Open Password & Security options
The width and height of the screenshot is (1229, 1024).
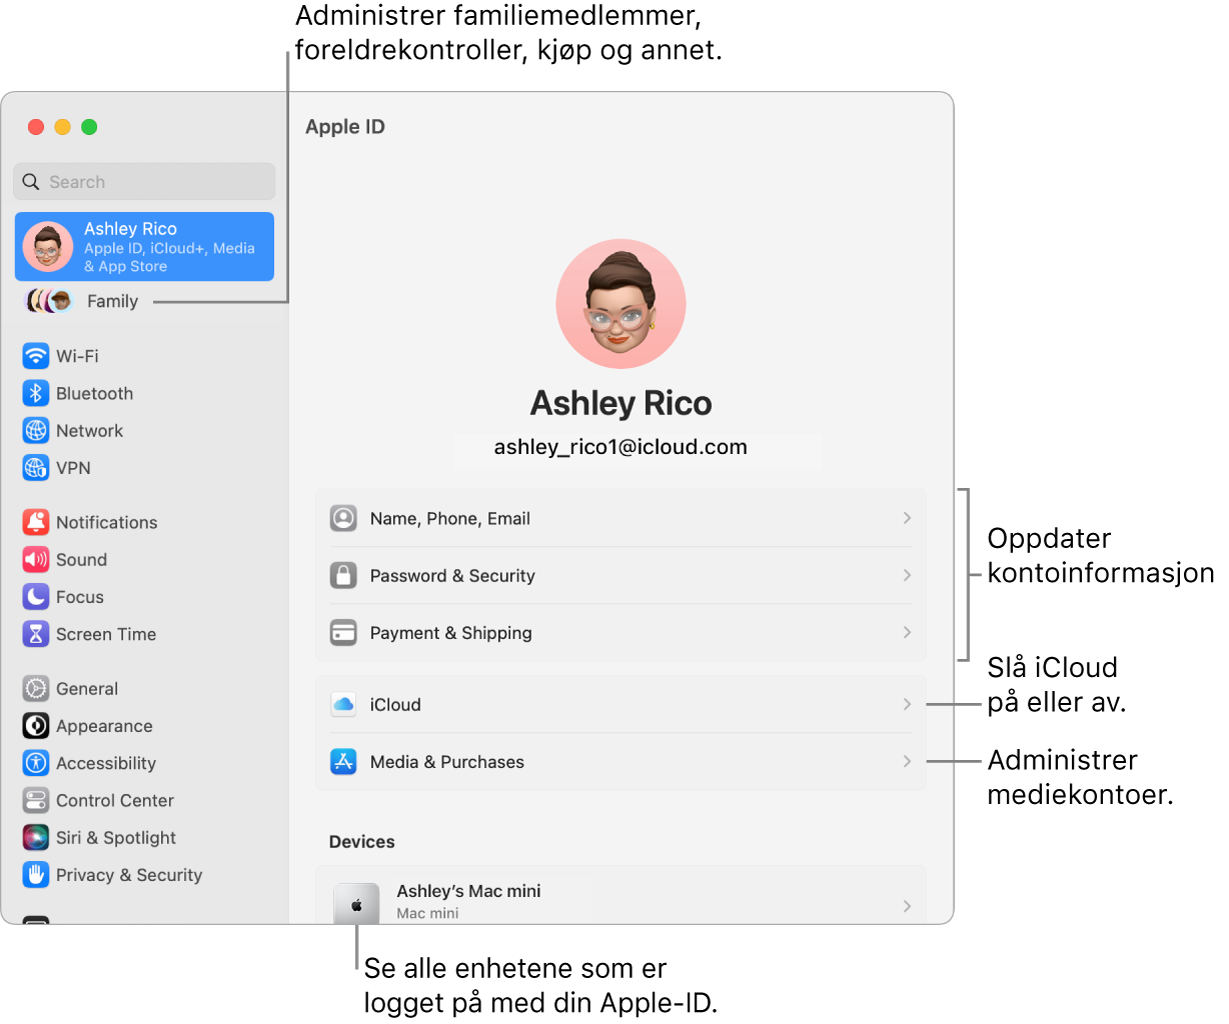coord(620,575)
